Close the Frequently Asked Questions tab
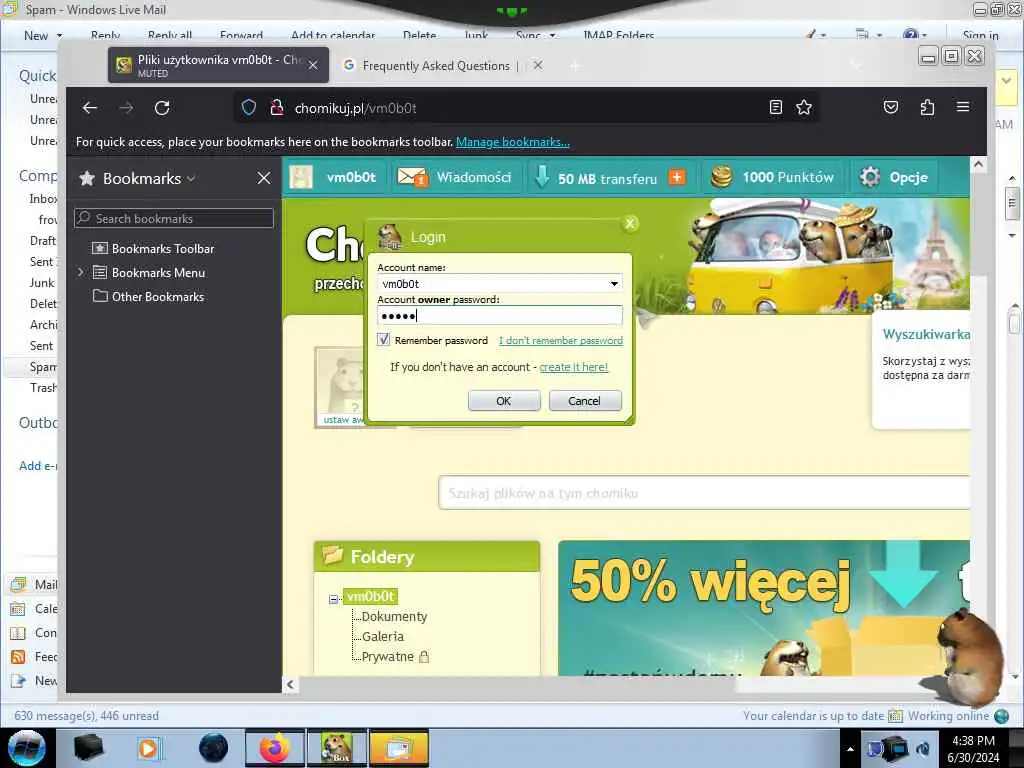This screenshot has height=768, width=1024. (x=537, y=65)
